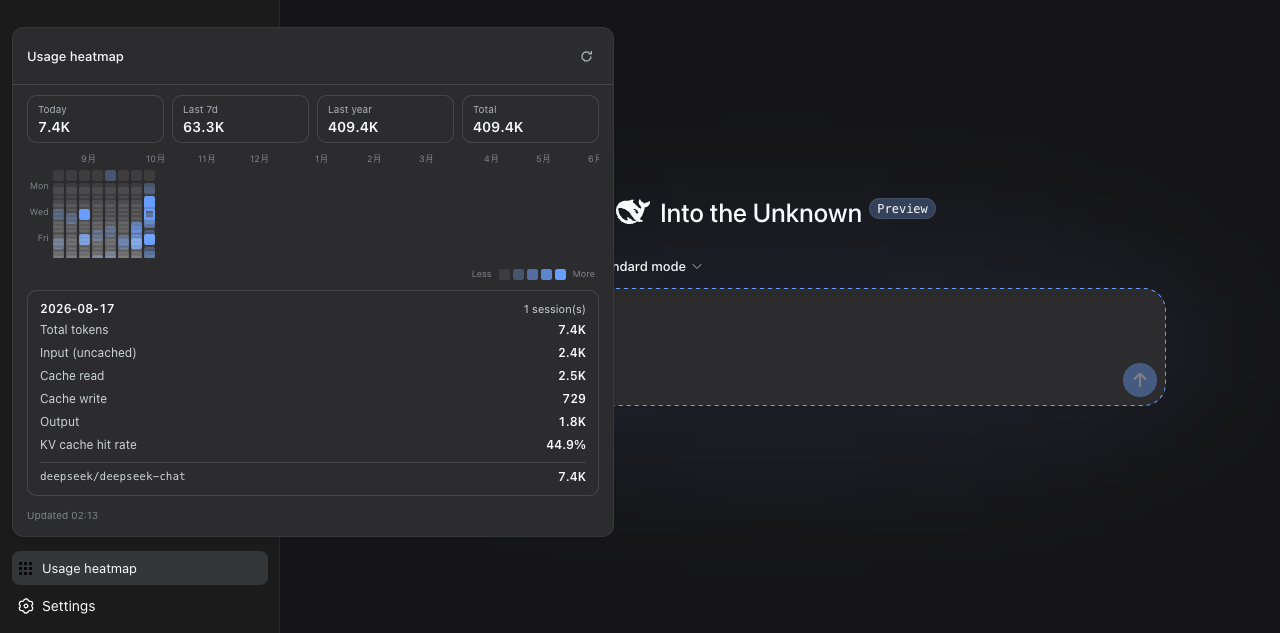Select the Total usage card
The image size is (1280, 633).
(530, 119)
